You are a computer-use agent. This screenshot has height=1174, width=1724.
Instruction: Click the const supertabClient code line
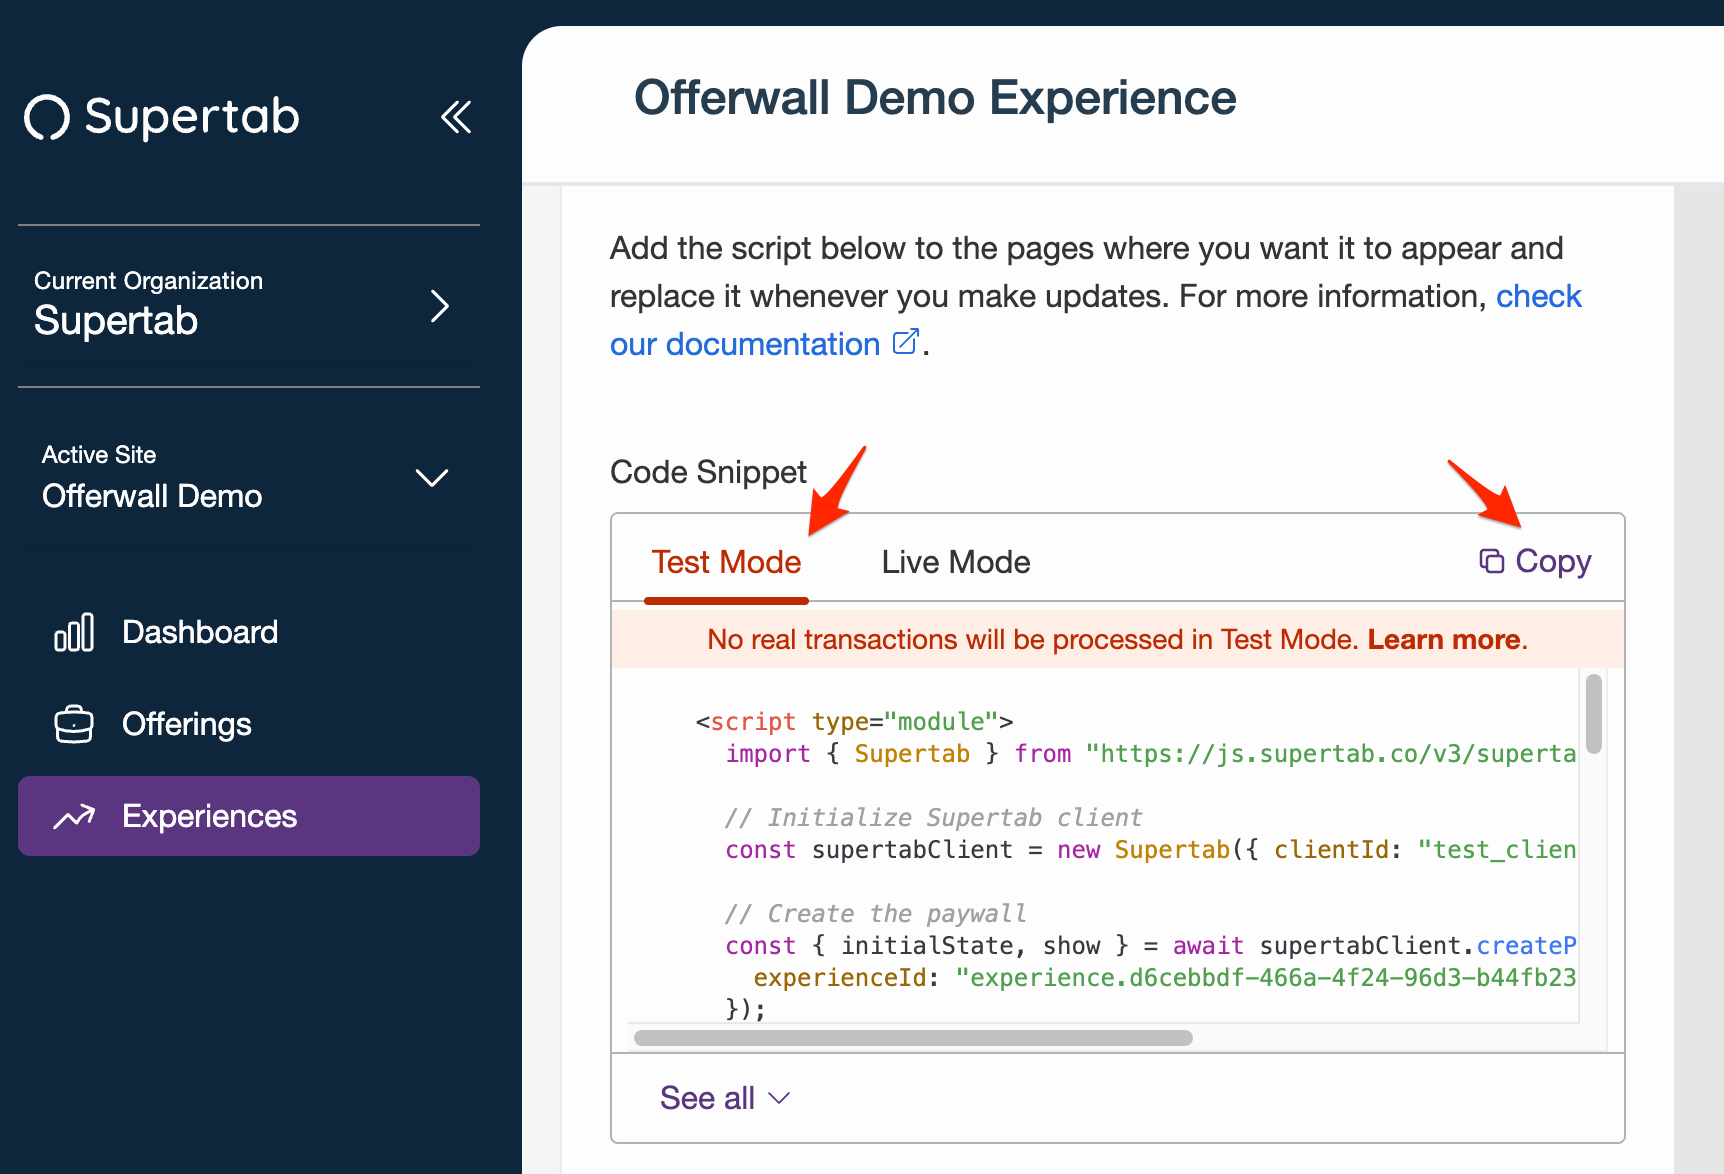[x=1151, y=849]
